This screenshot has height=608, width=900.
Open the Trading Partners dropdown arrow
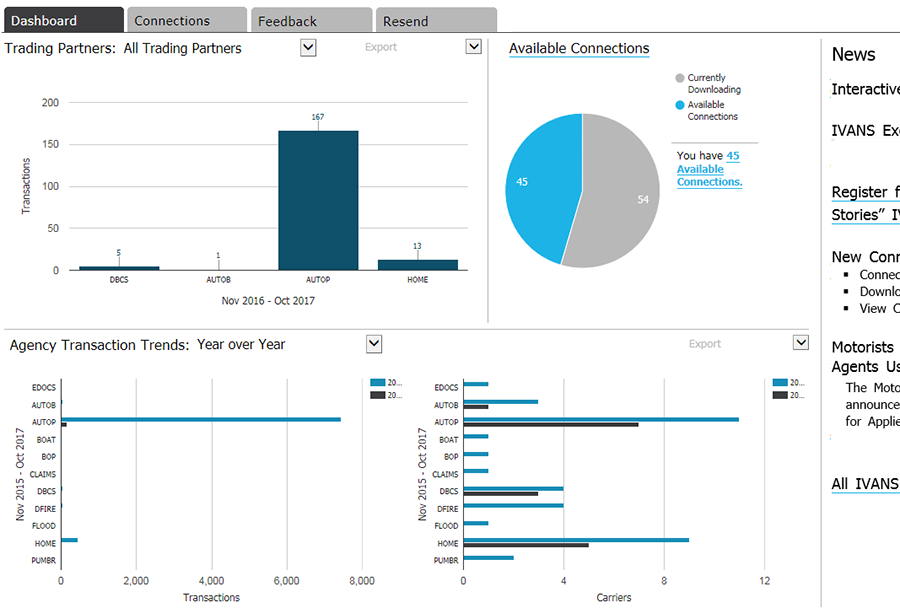308,47
